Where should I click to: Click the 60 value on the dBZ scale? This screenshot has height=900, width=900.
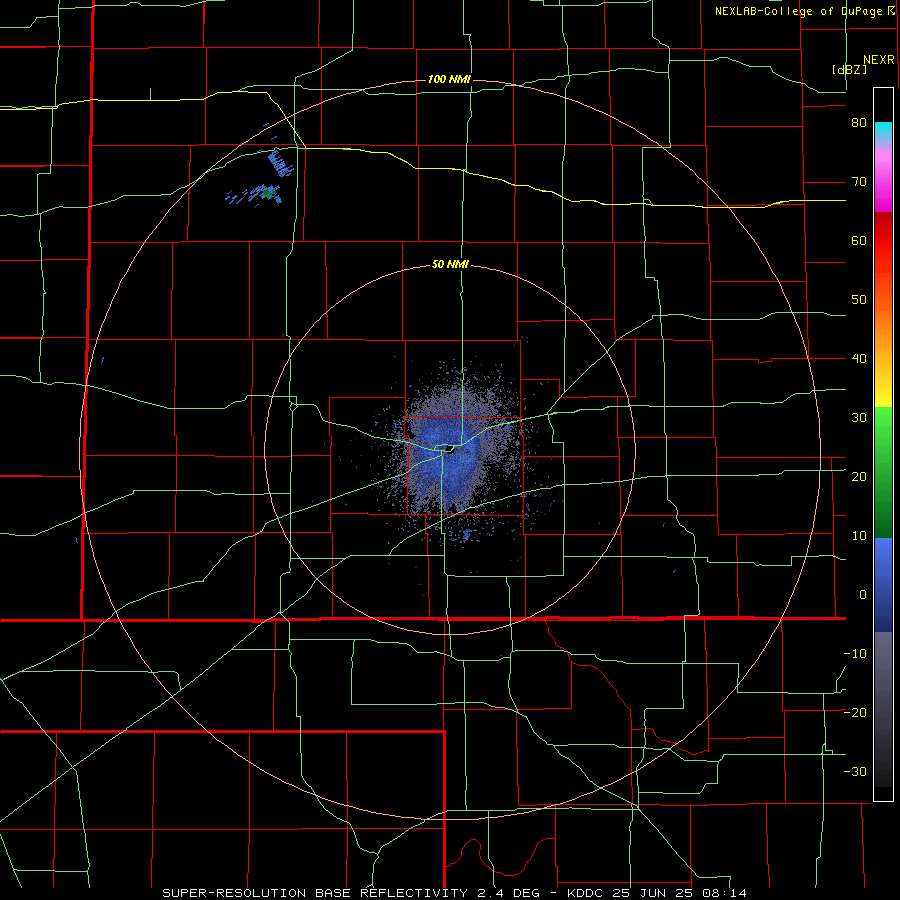coord(859,241)
